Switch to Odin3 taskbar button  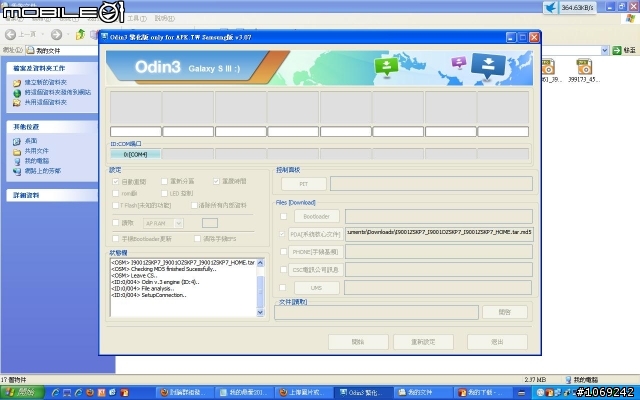point(362,393)
